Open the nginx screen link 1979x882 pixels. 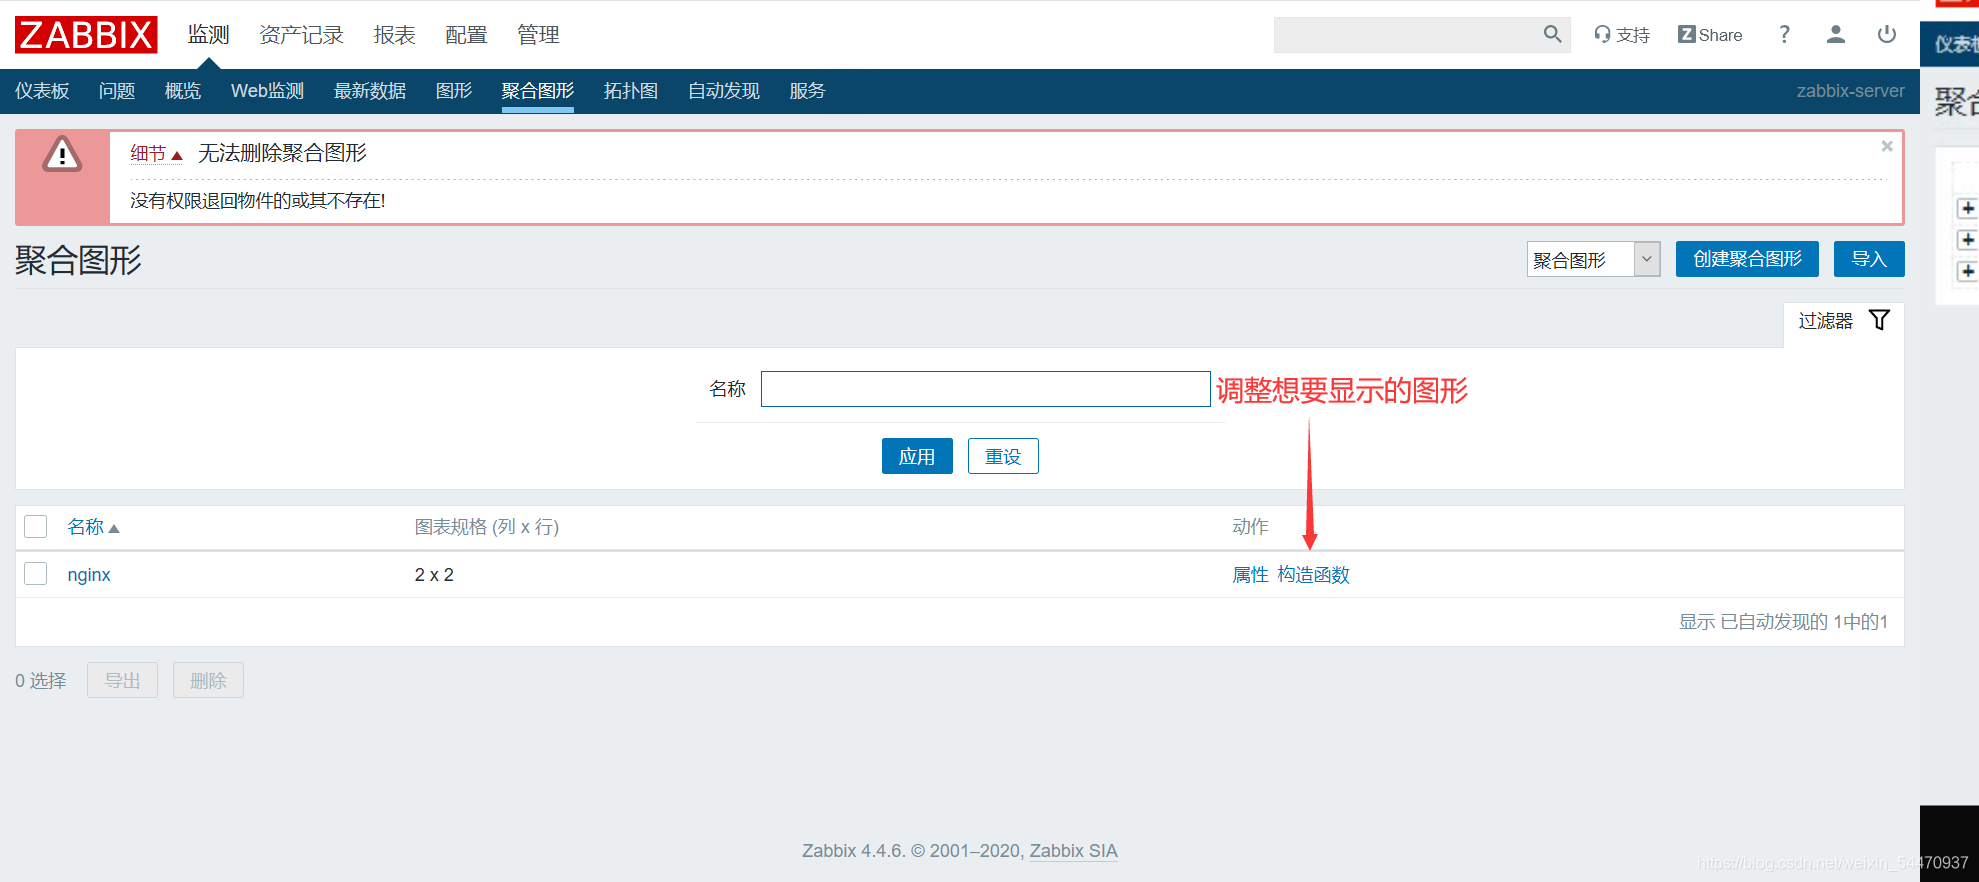pos(89,575)
